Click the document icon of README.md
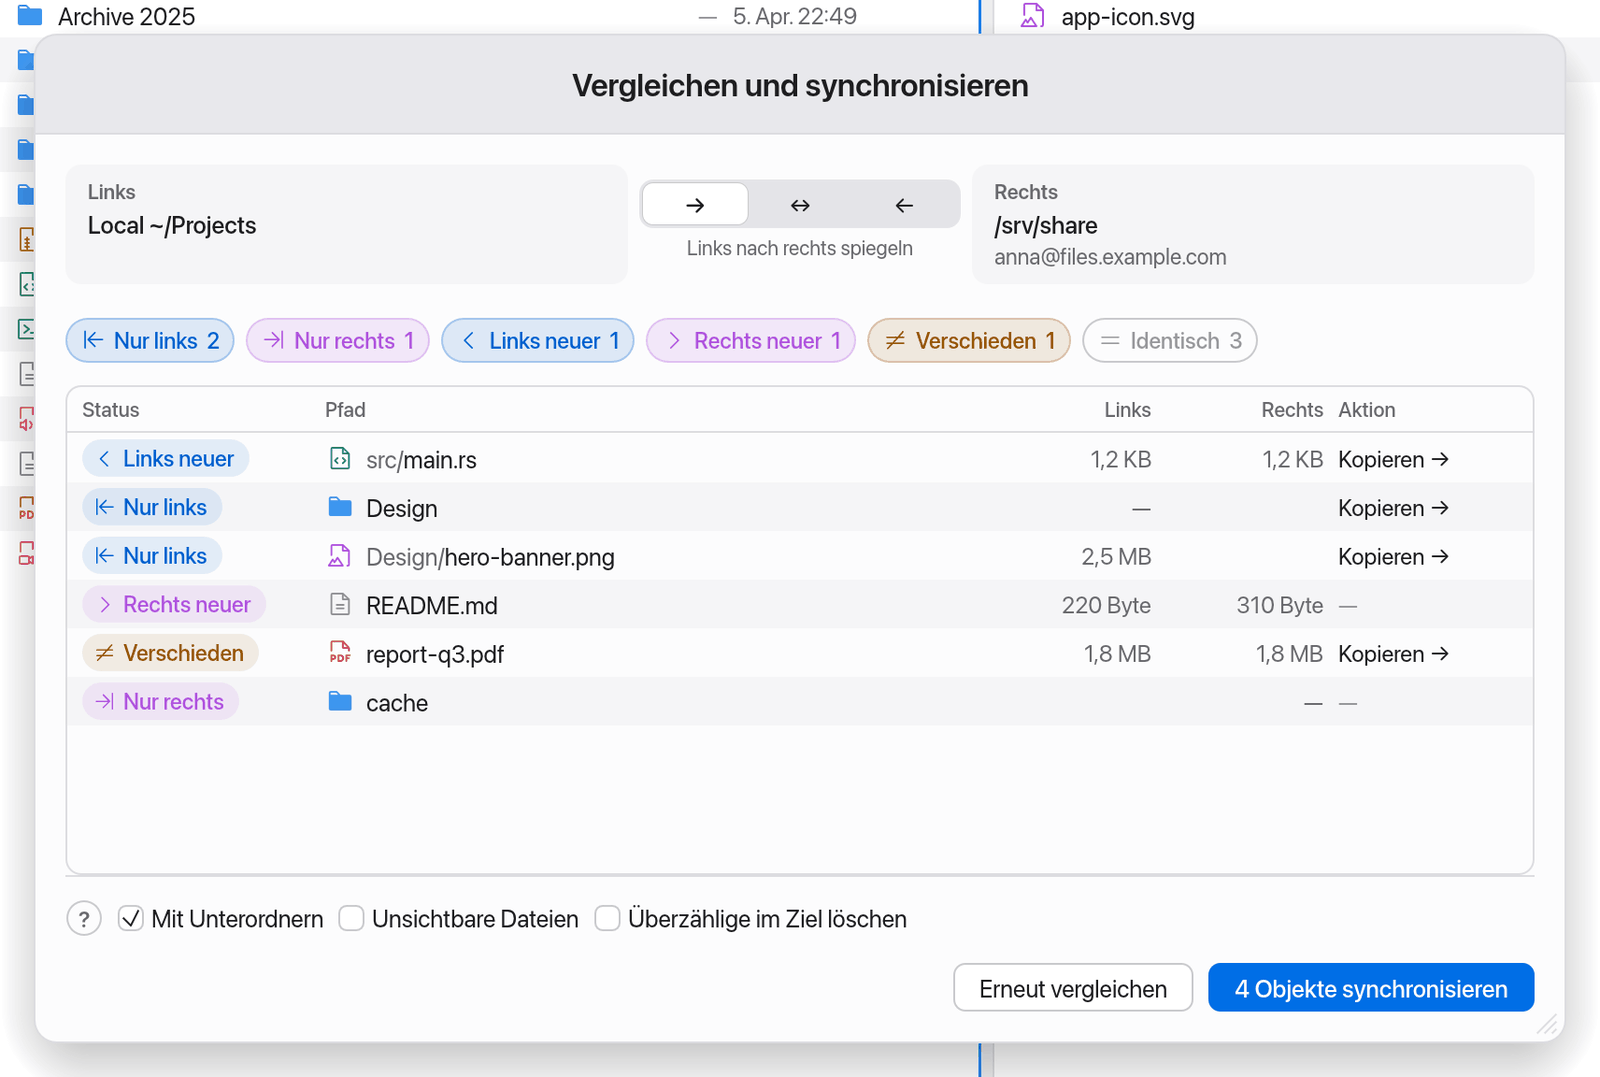The height and width of the screenshot is (1077, 1600). coord(340,605)
